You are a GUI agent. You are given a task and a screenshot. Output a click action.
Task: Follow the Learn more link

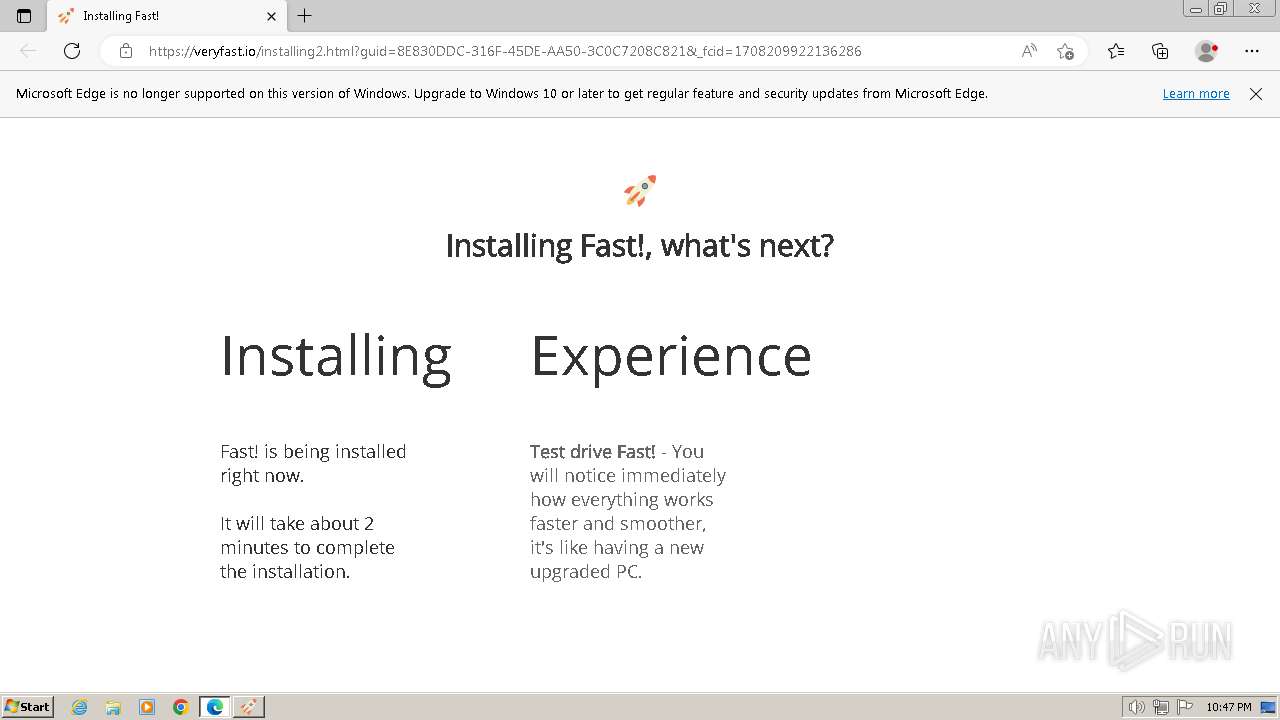click(x=1196, y=93)
